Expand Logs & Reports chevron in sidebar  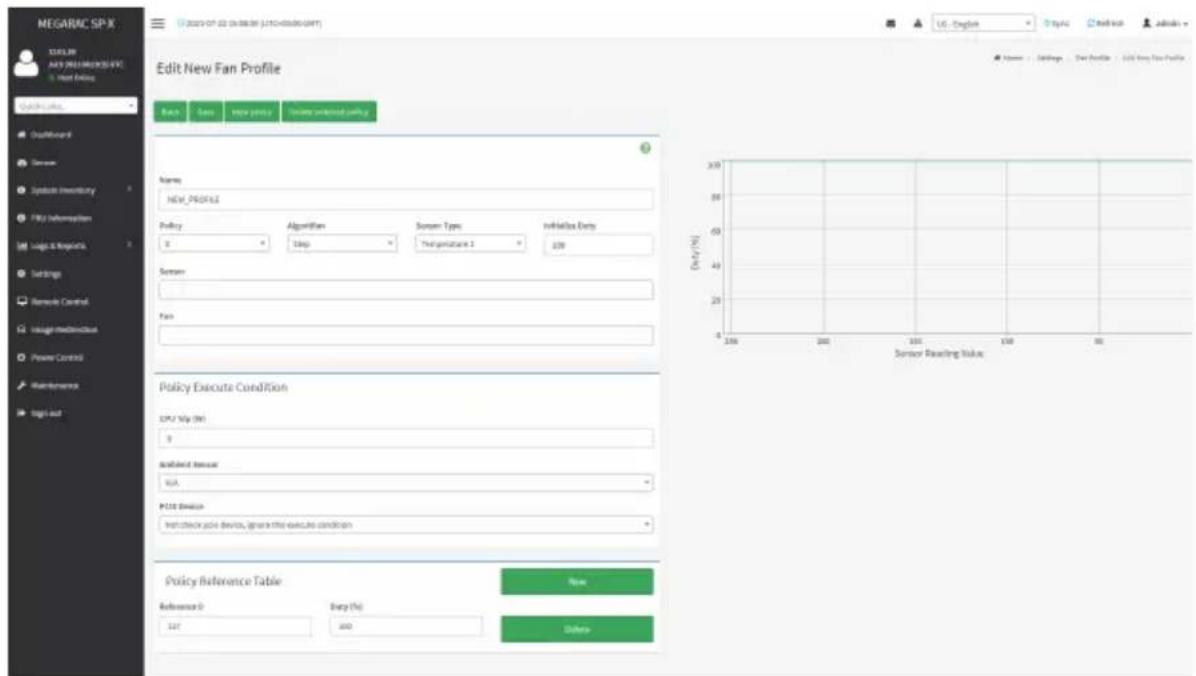coord(129,245)
